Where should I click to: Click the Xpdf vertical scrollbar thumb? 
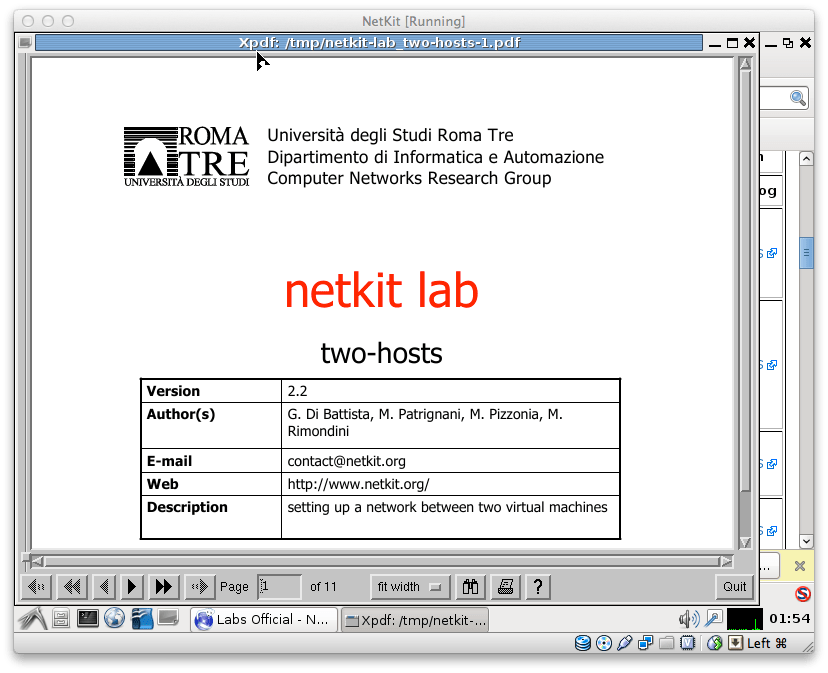[x=745, y=281]
